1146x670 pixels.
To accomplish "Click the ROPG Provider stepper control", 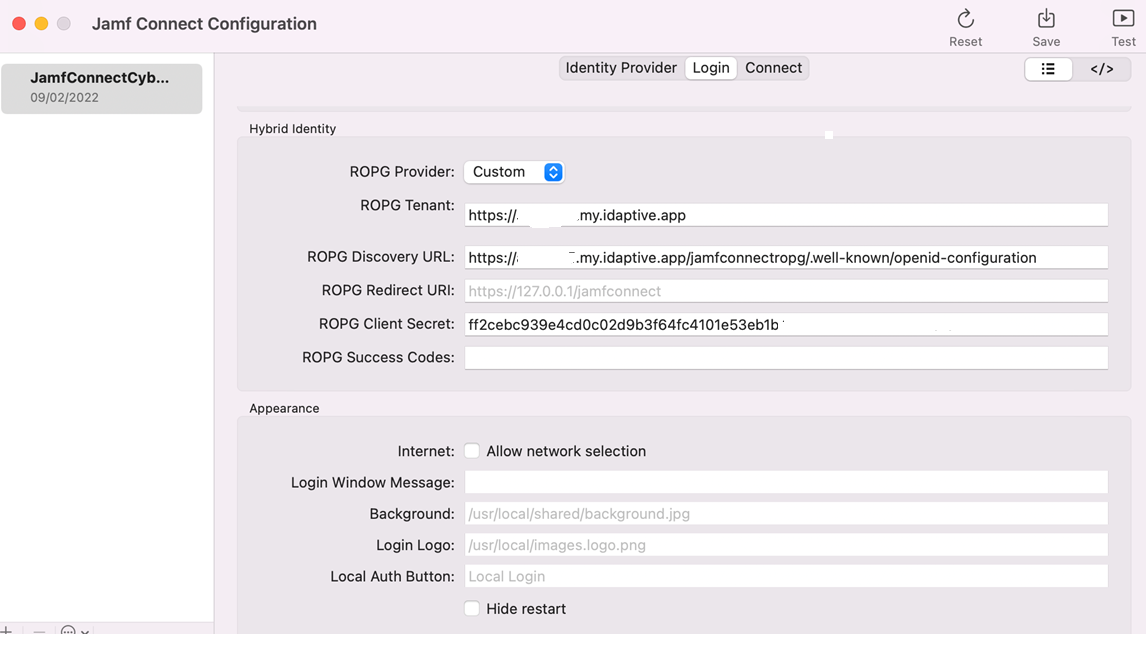I will tap(554, 171).
